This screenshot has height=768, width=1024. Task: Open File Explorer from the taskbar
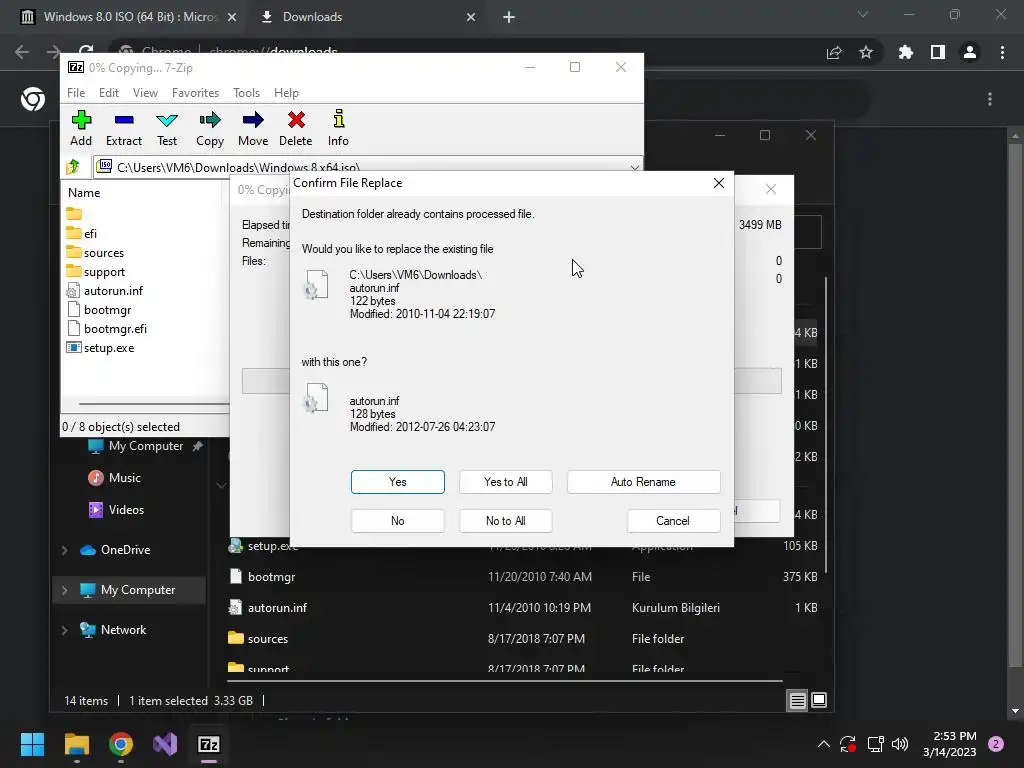[x=76, y=744]
